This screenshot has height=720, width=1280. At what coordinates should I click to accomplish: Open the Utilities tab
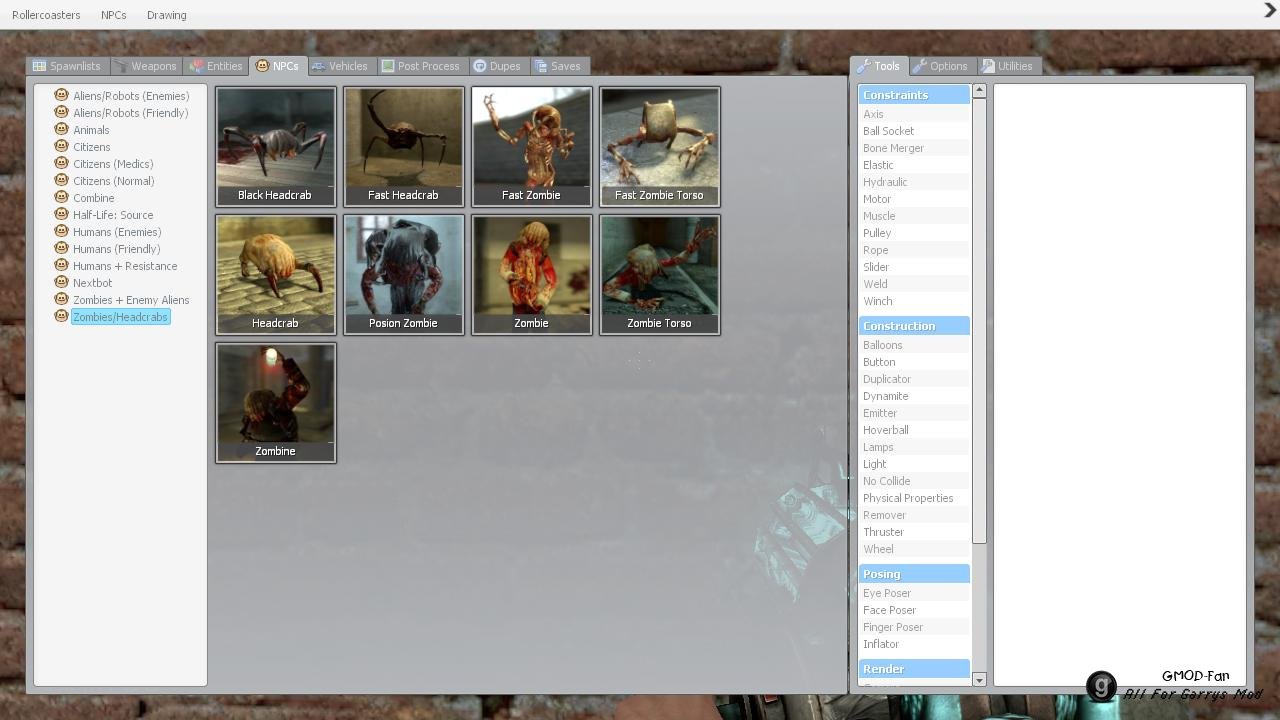tap(1008, 66)
